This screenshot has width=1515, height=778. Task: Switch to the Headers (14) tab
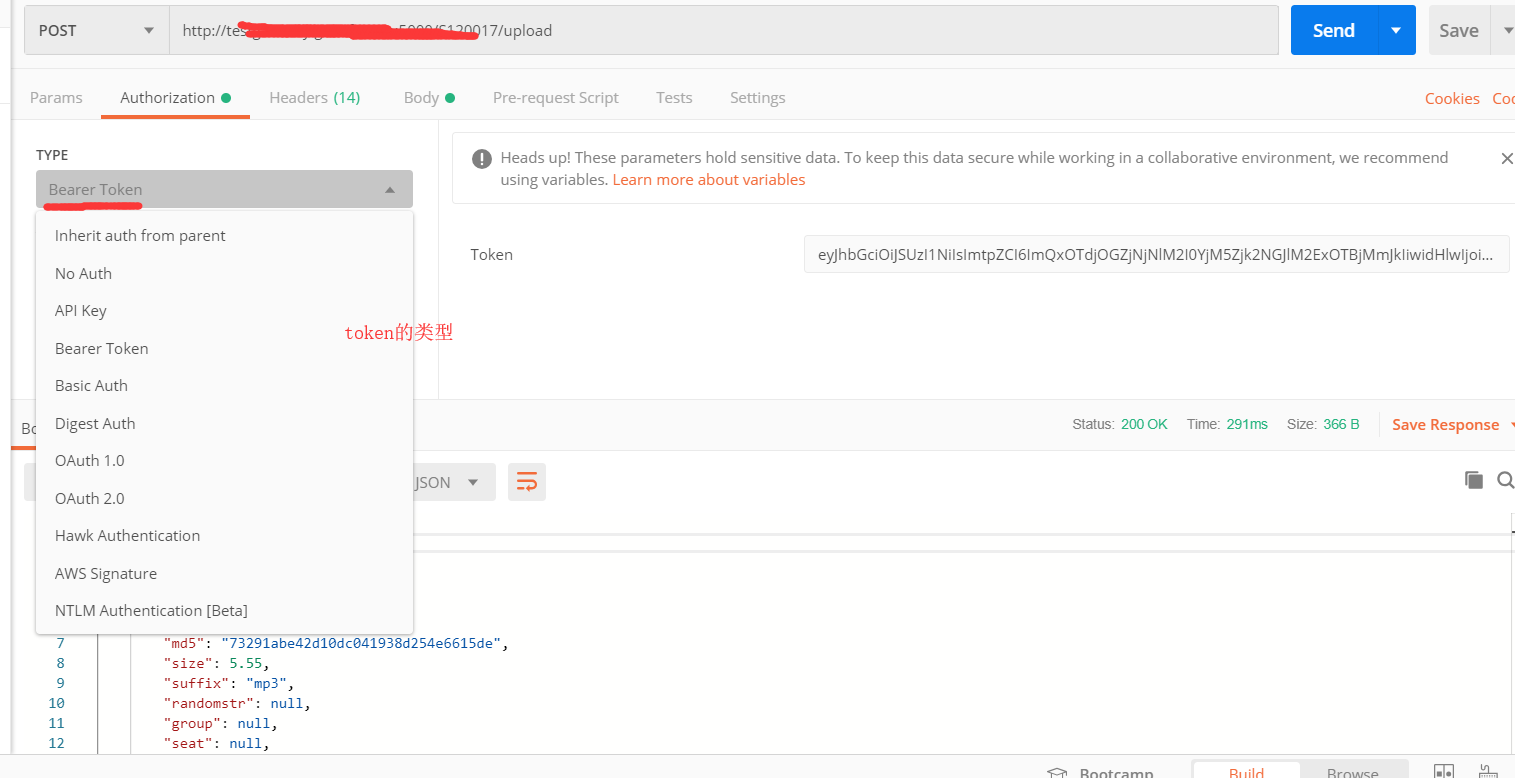point(314,97)
